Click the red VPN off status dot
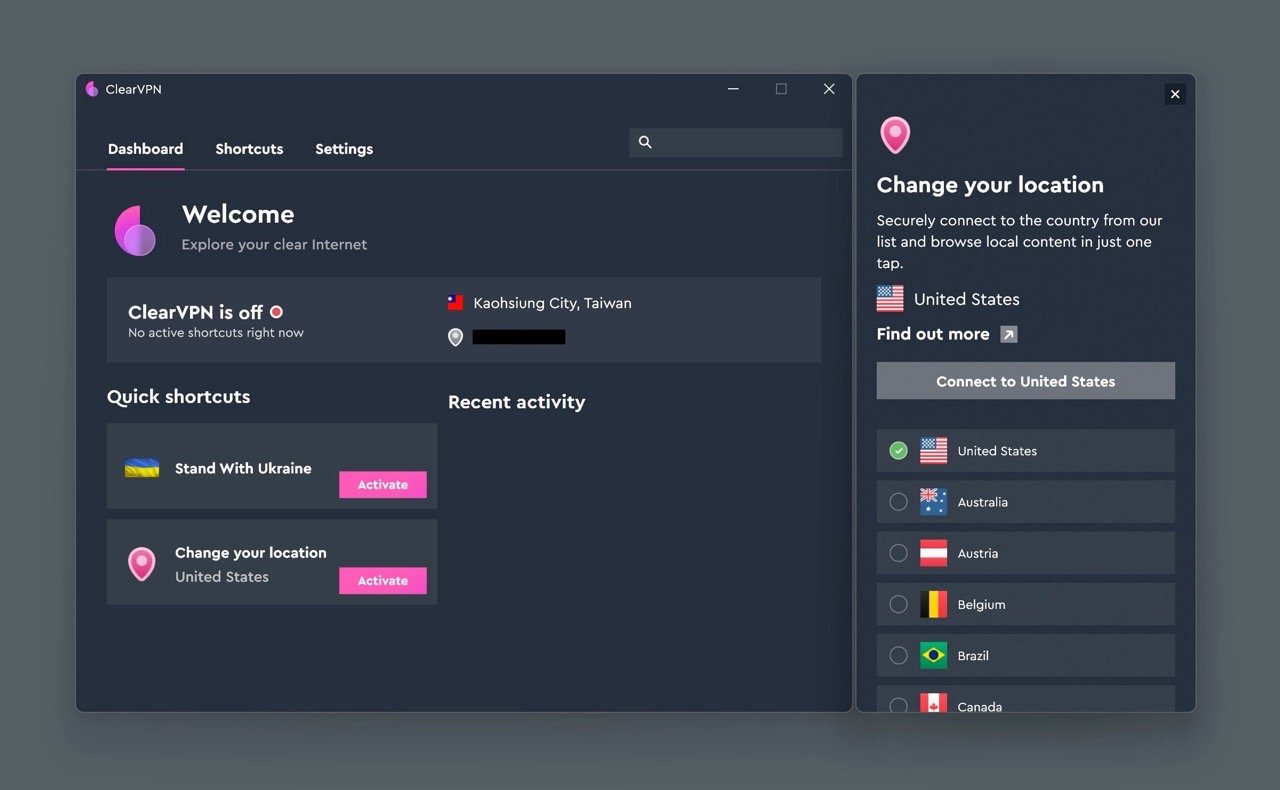This screenshot has width=1280, height=790. coord(276,312)
